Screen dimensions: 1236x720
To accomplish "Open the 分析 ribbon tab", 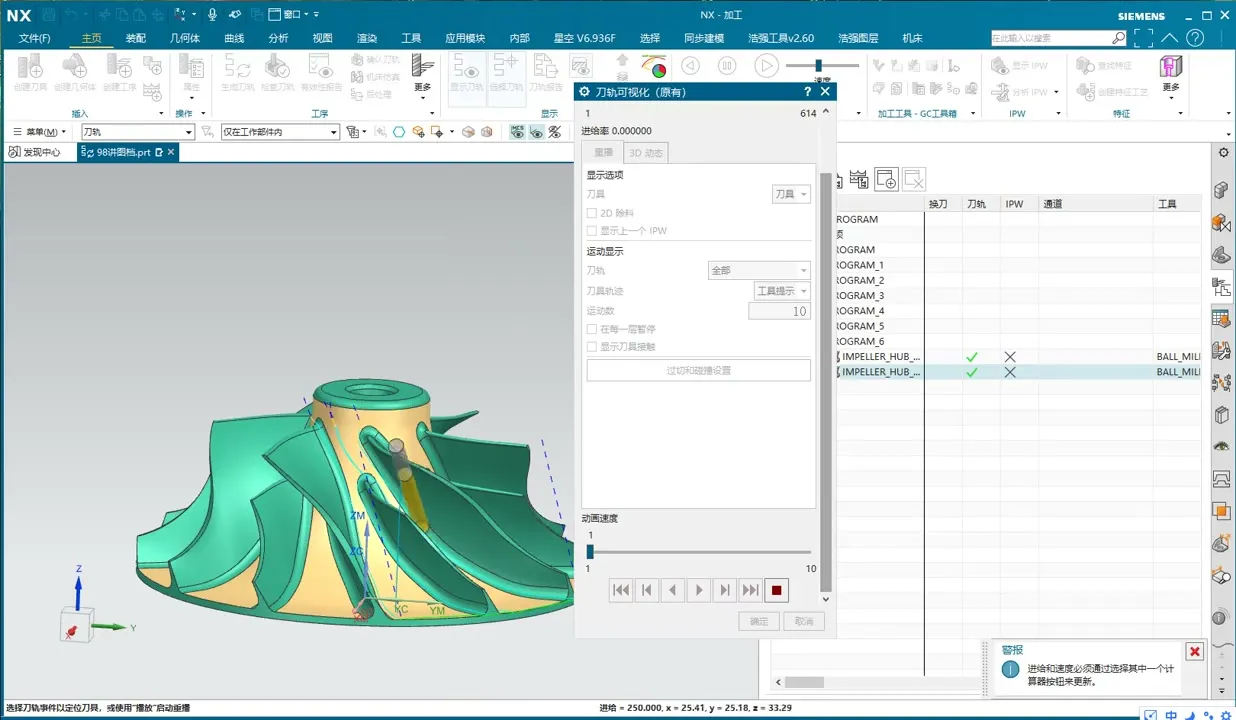I will pyautogui.click(x=278, y=38).
